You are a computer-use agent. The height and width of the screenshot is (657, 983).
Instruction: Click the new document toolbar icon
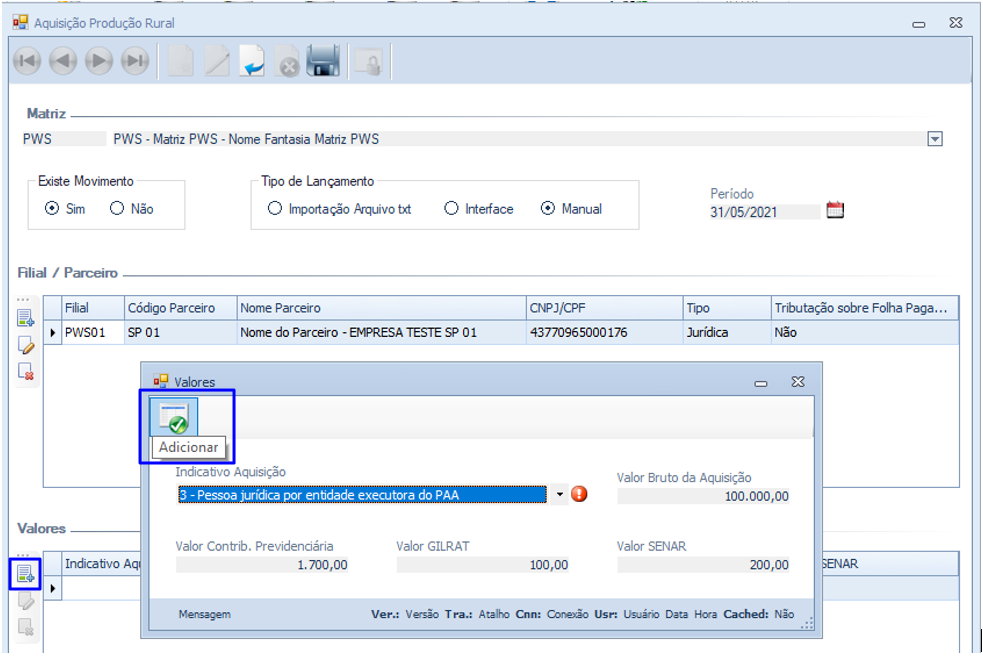(x=181, y=61)
